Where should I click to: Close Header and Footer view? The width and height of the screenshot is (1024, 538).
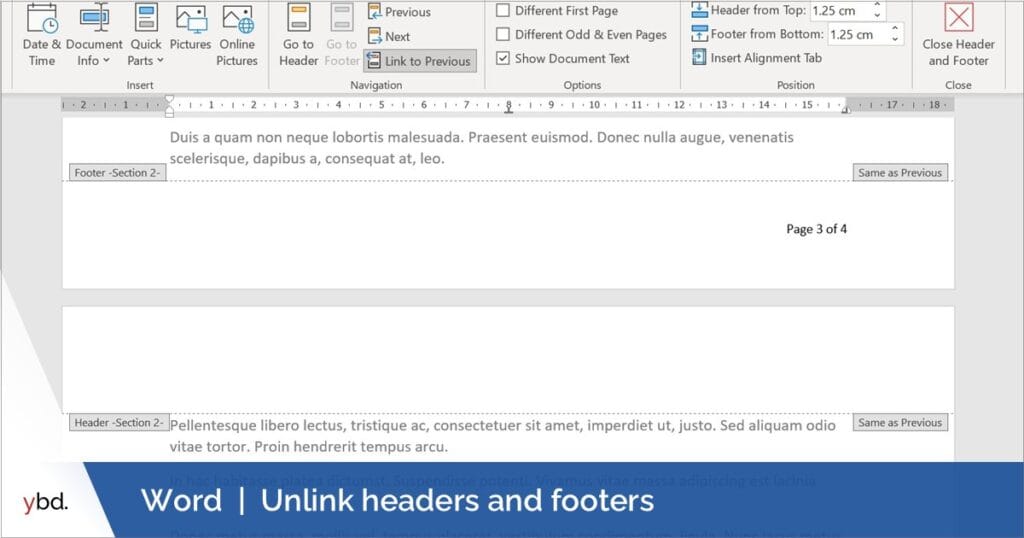[x=958, y=35]
